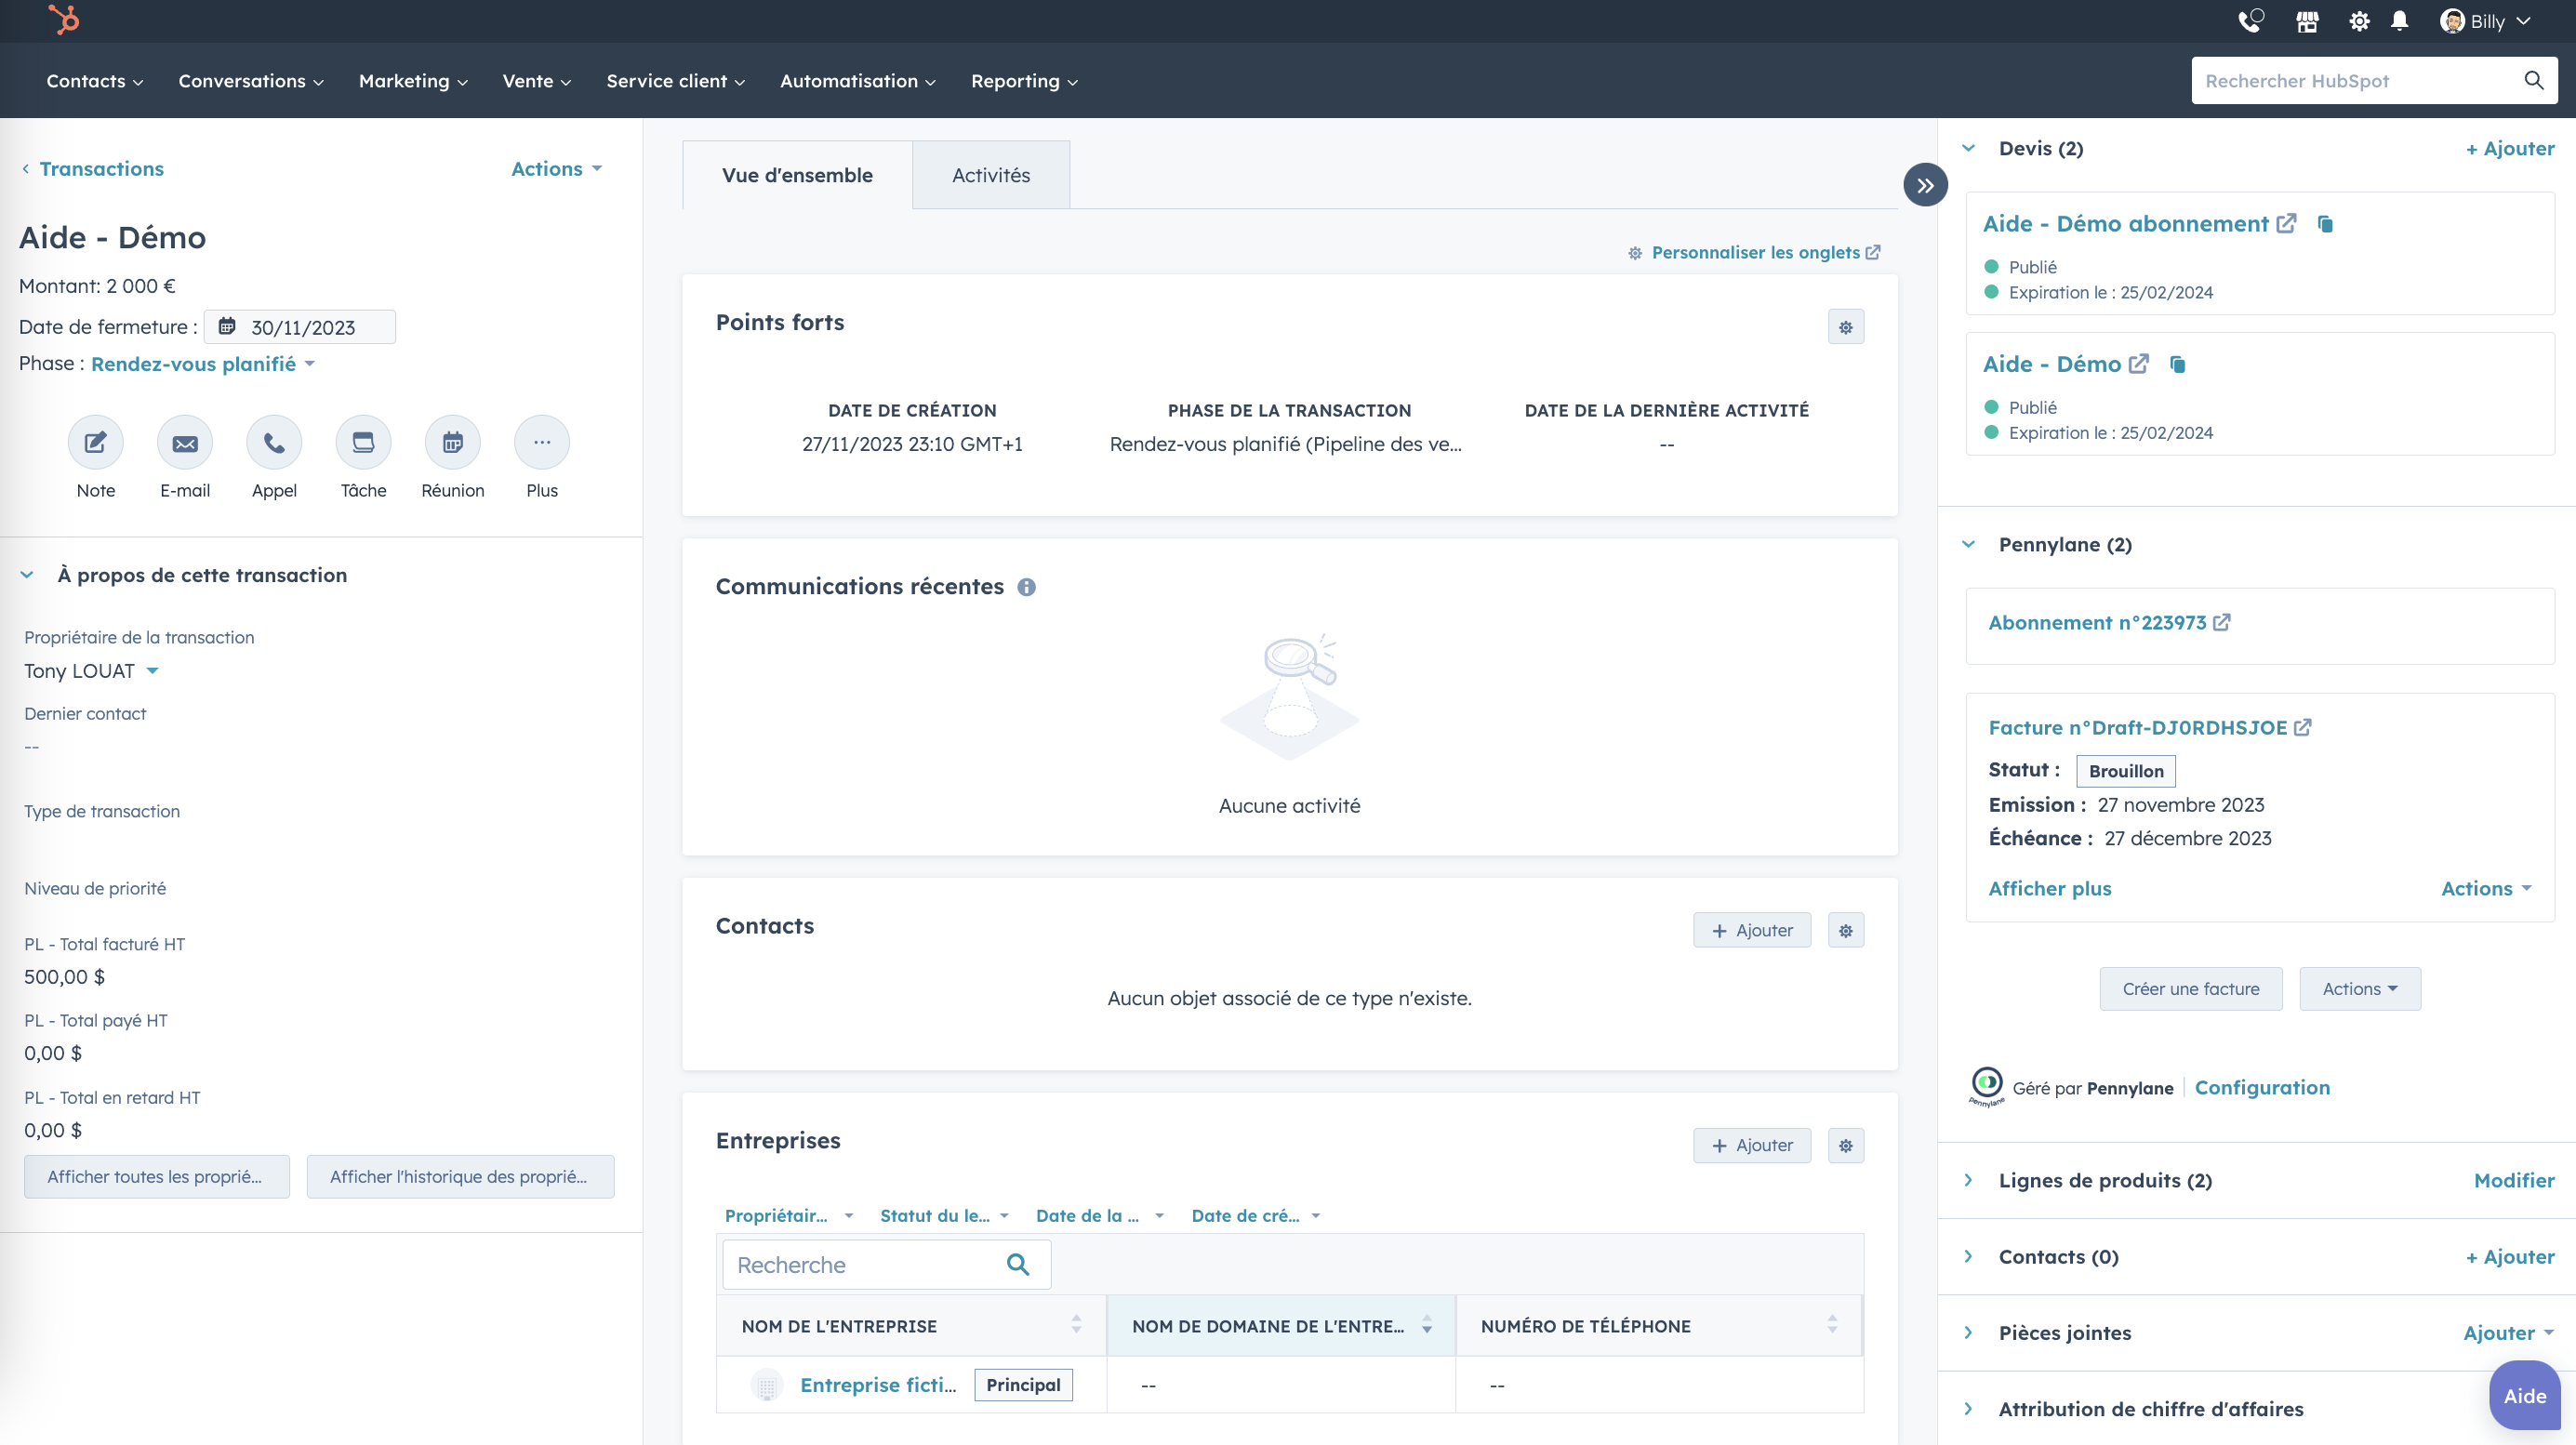Click Créer une facture button
2576x1445 pixels.
(x=2191, y=988)
